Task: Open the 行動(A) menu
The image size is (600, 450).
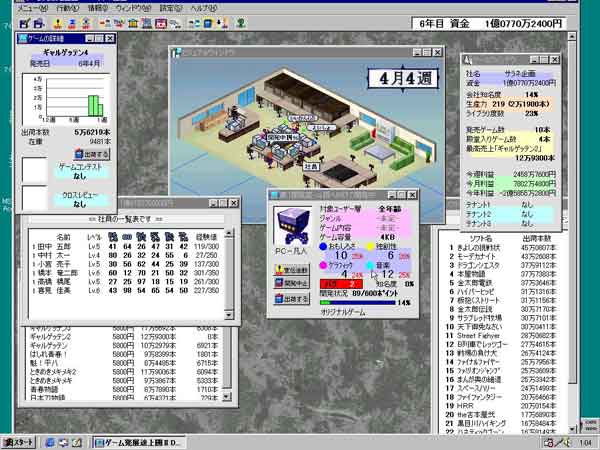Action: tap(68, 6)
